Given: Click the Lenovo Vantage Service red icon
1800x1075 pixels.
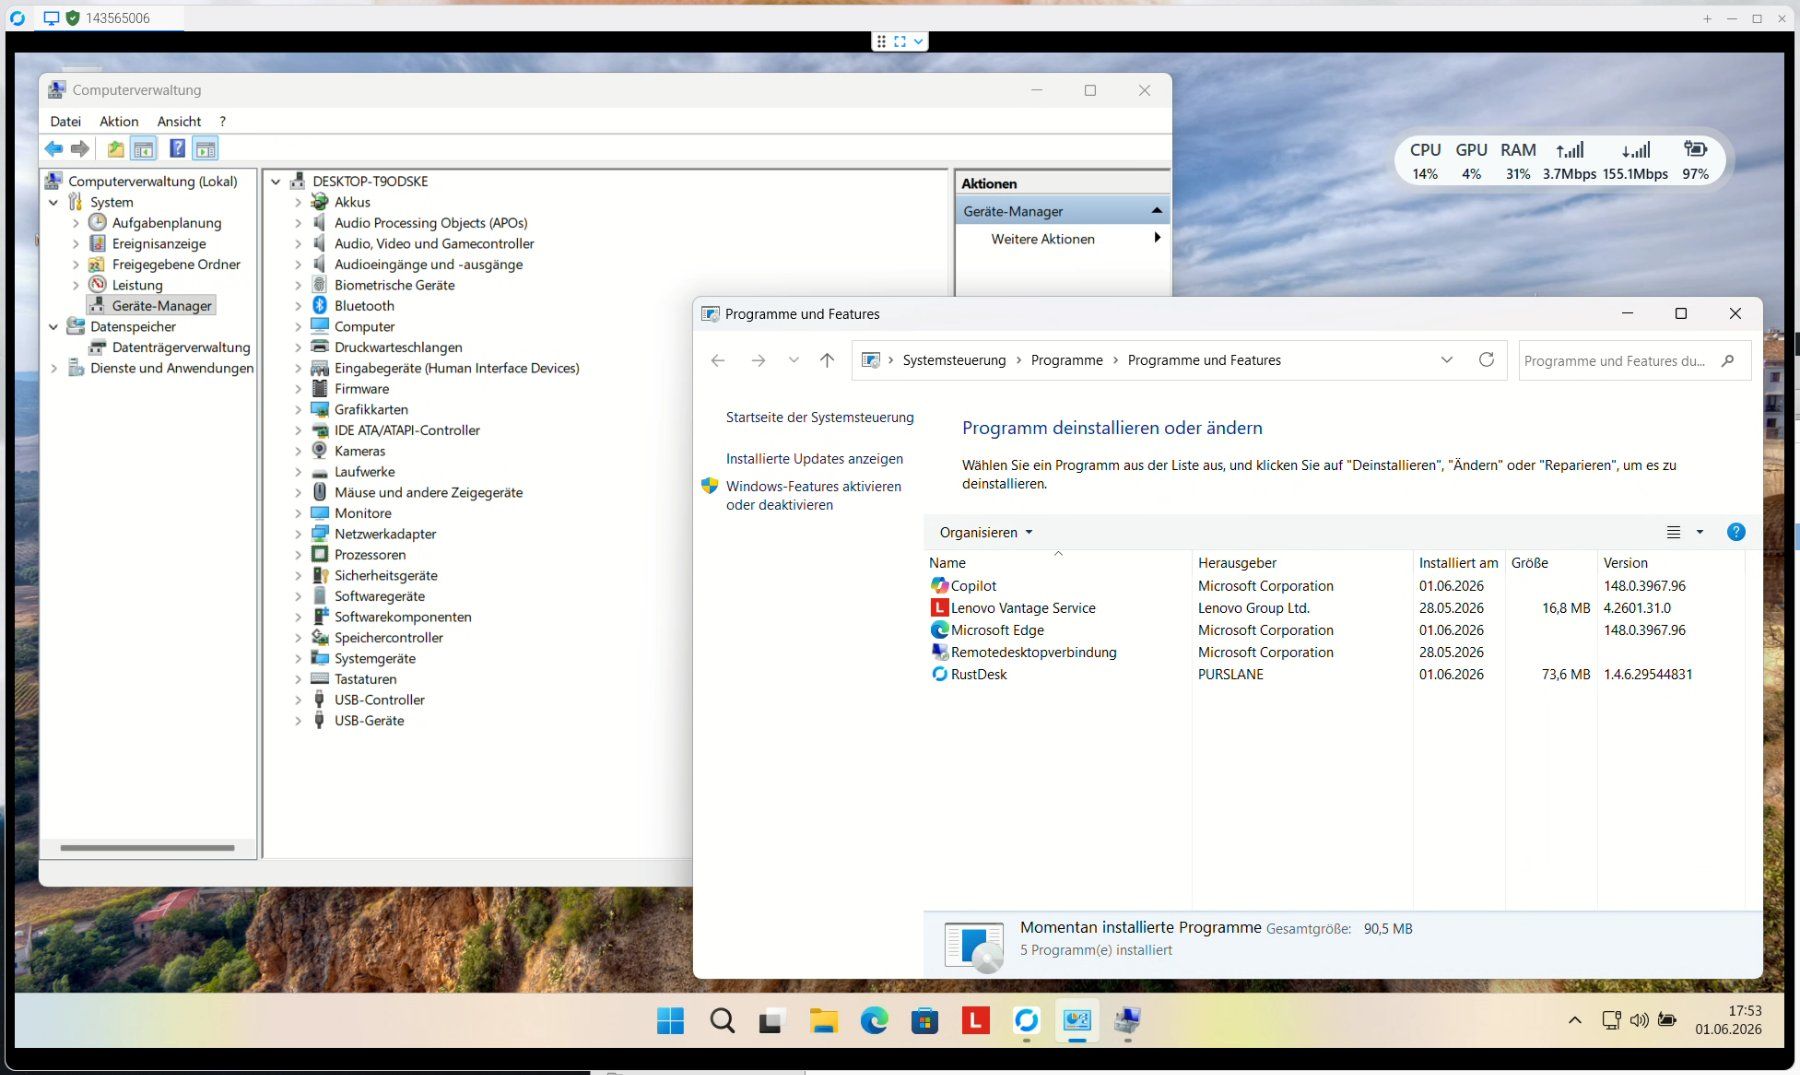Looking at the screenshot, I should point(939,608).
